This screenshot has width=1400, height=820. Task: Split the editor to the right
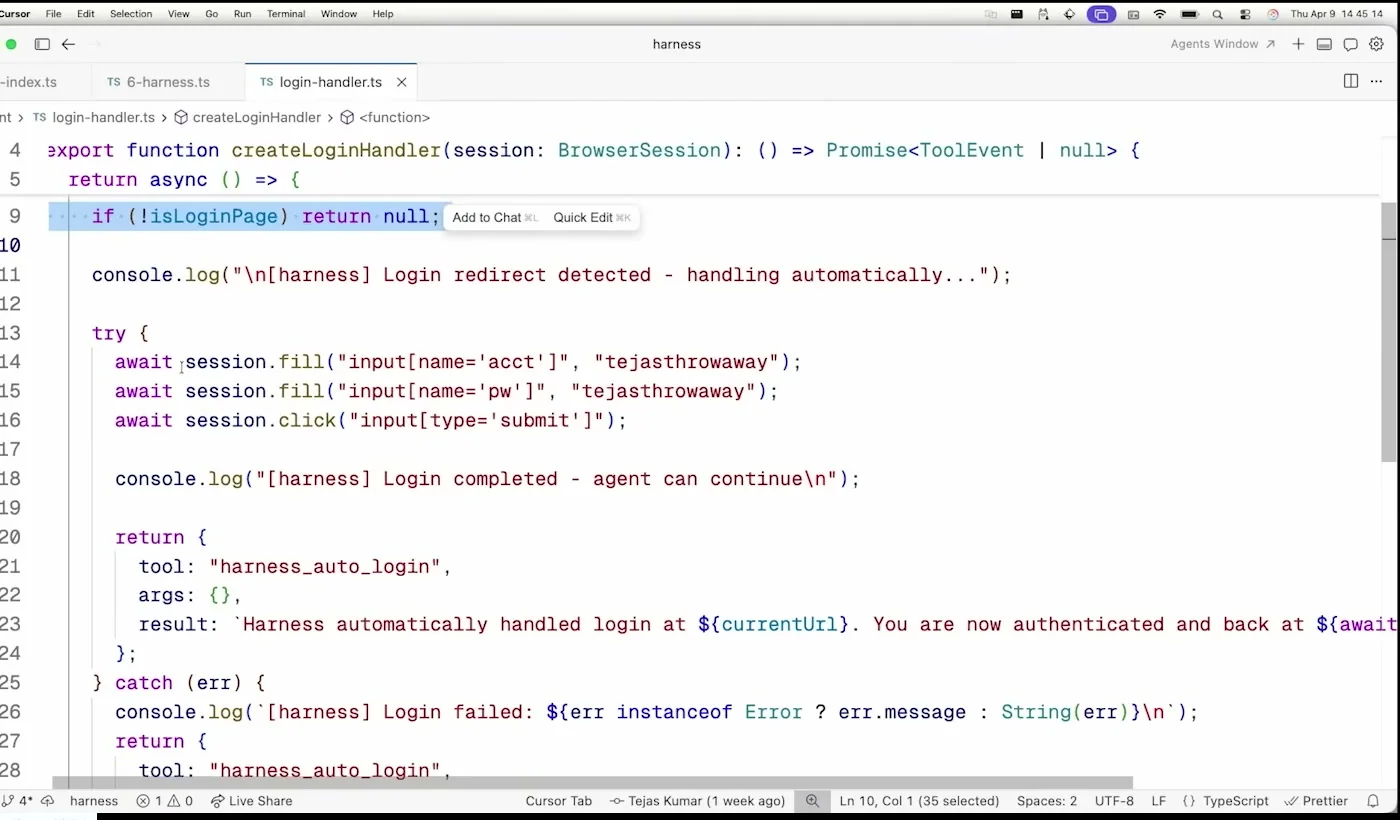[x=1351, y=81]
